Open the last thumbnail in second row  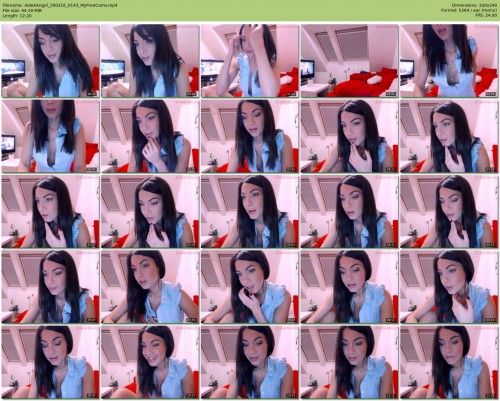[449, 136]
